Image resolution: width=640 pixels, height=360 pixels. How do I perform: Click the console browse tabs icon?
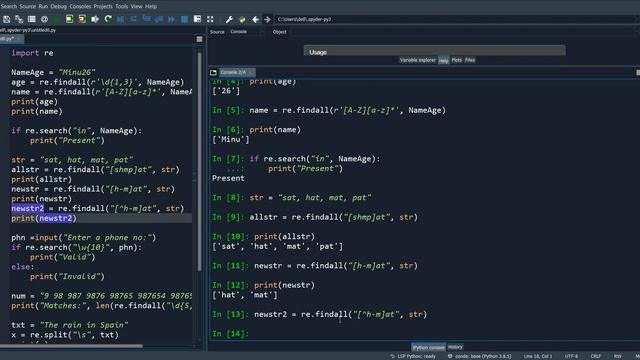coord(213,73)
